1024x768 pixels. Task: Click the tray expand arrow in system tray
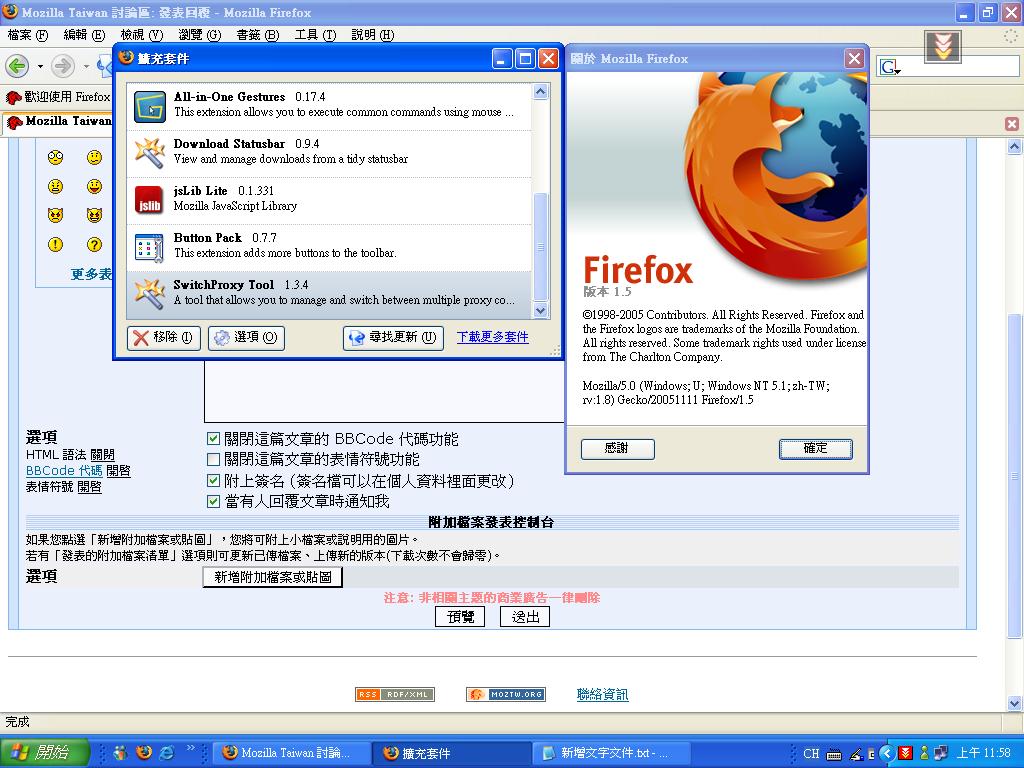point(887,753)
